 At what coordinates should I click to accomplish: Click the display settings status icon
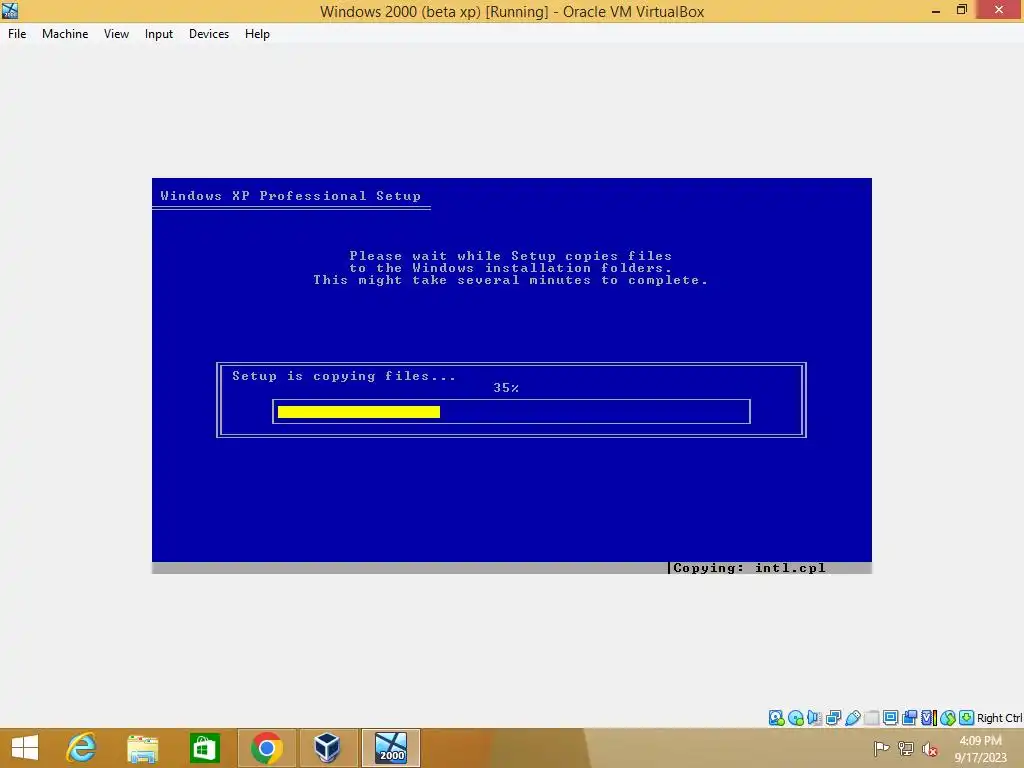[890, 718]
